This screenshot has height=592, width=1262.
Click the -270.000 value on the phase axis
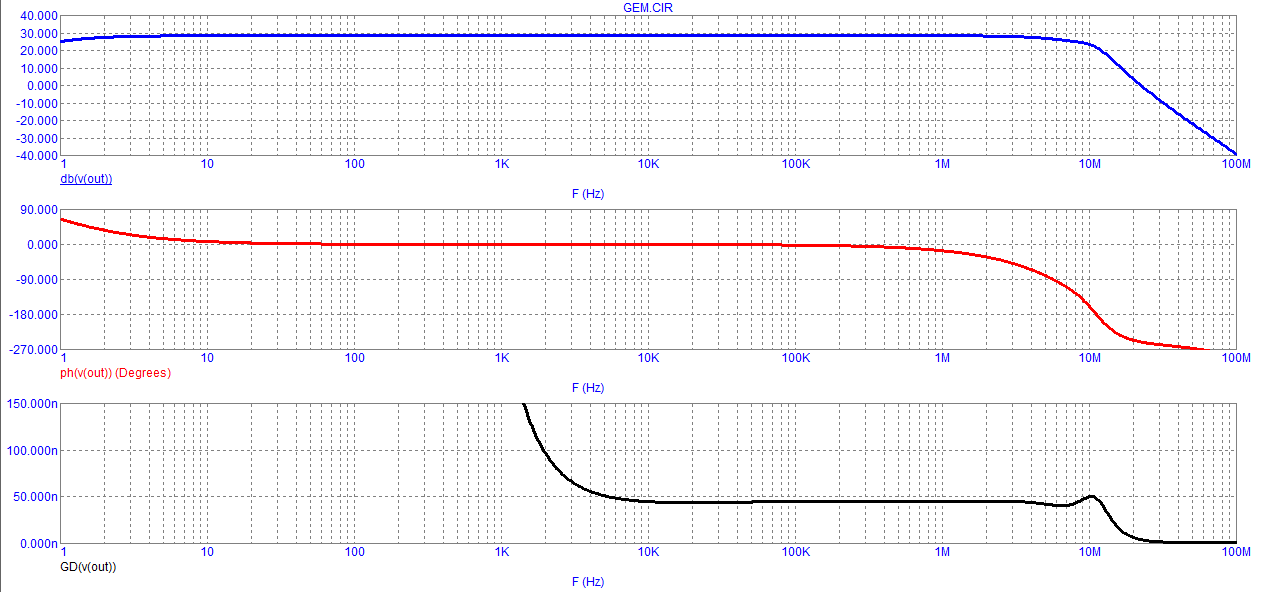[x=33, y=350]
